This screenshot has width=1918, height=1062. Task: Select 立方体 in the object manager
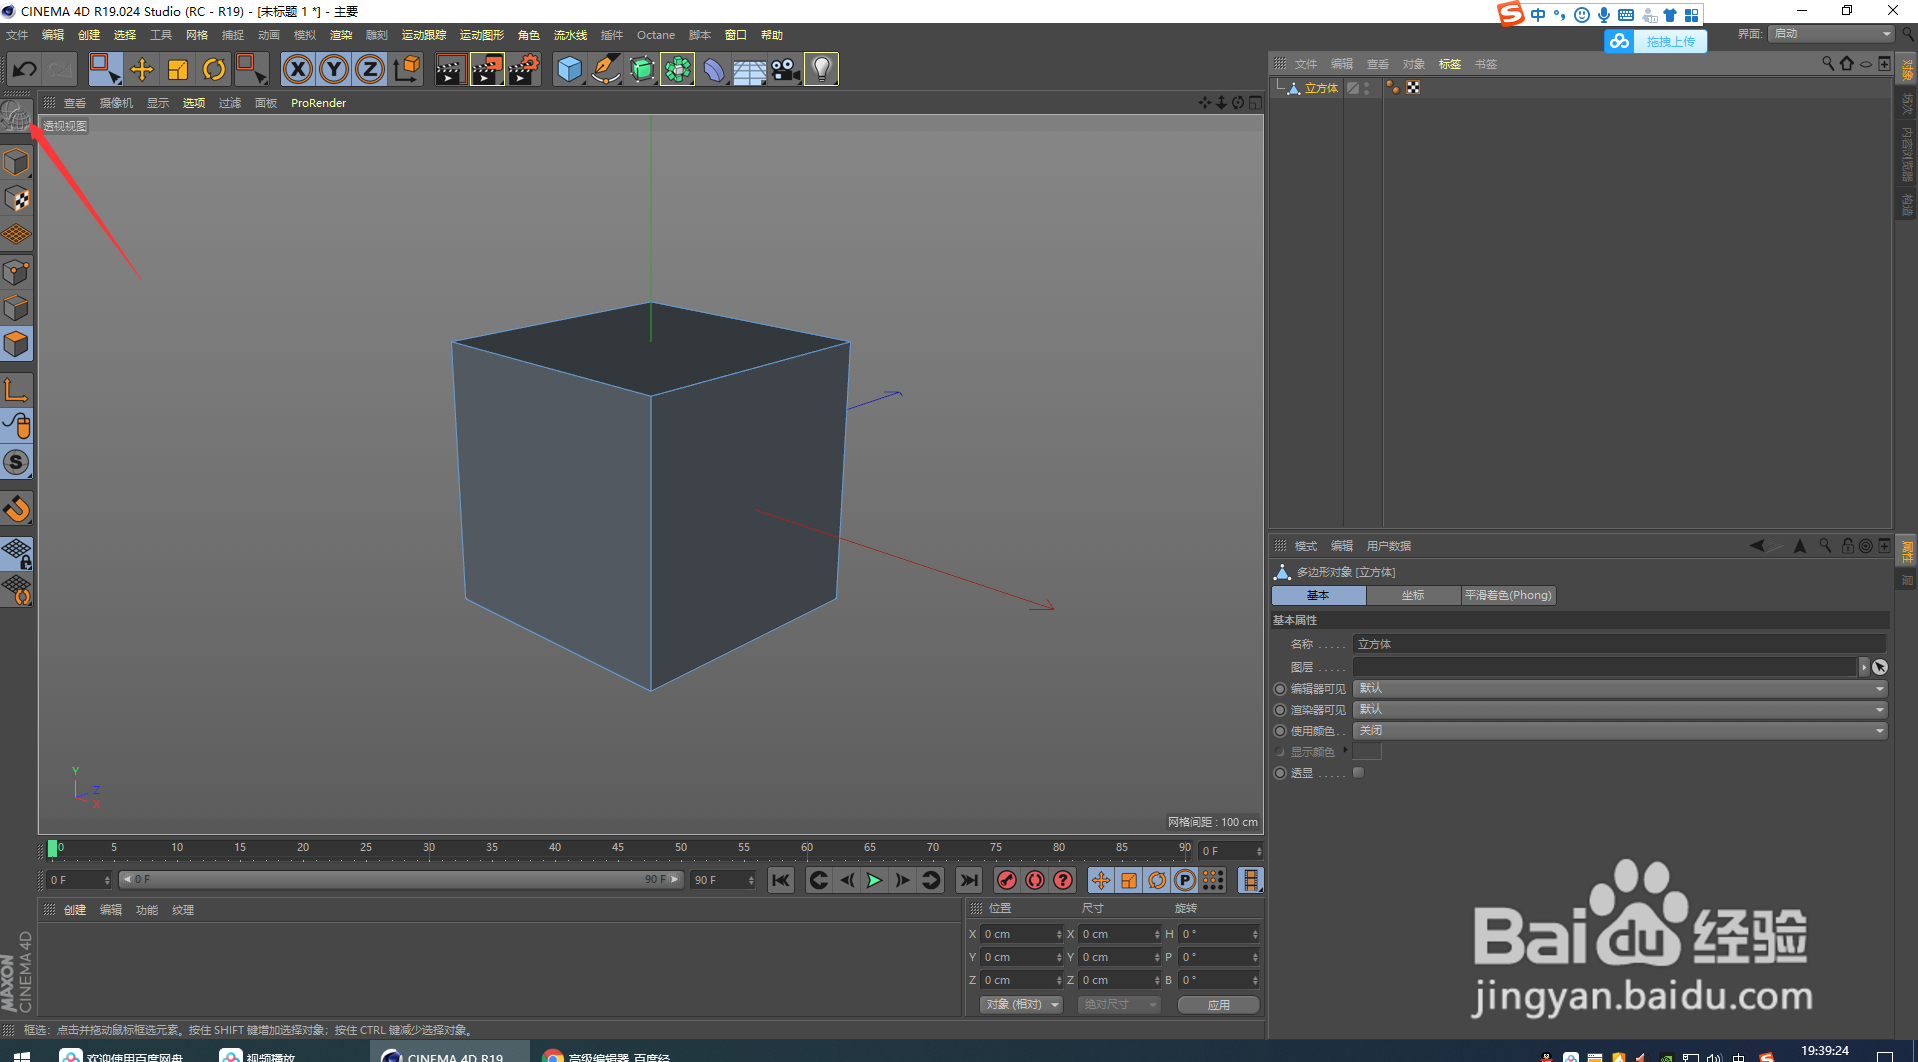[x=1320, y=88]
